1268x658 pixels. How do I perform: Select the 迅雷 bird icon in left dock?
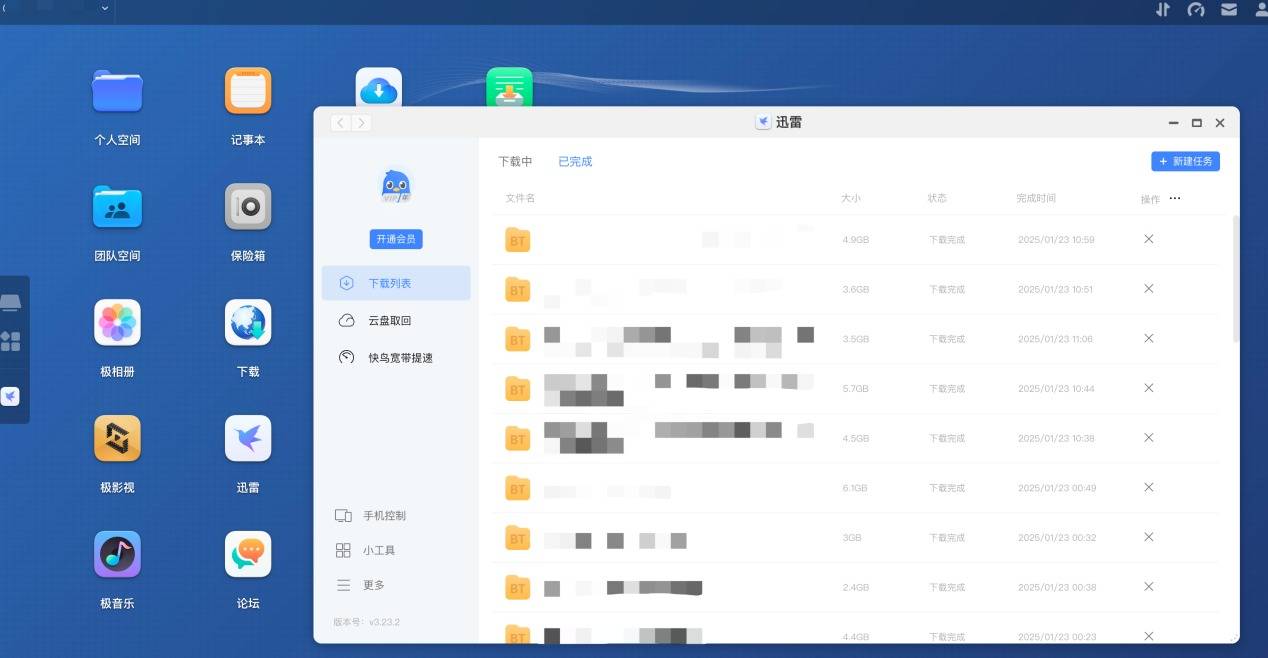10,397
